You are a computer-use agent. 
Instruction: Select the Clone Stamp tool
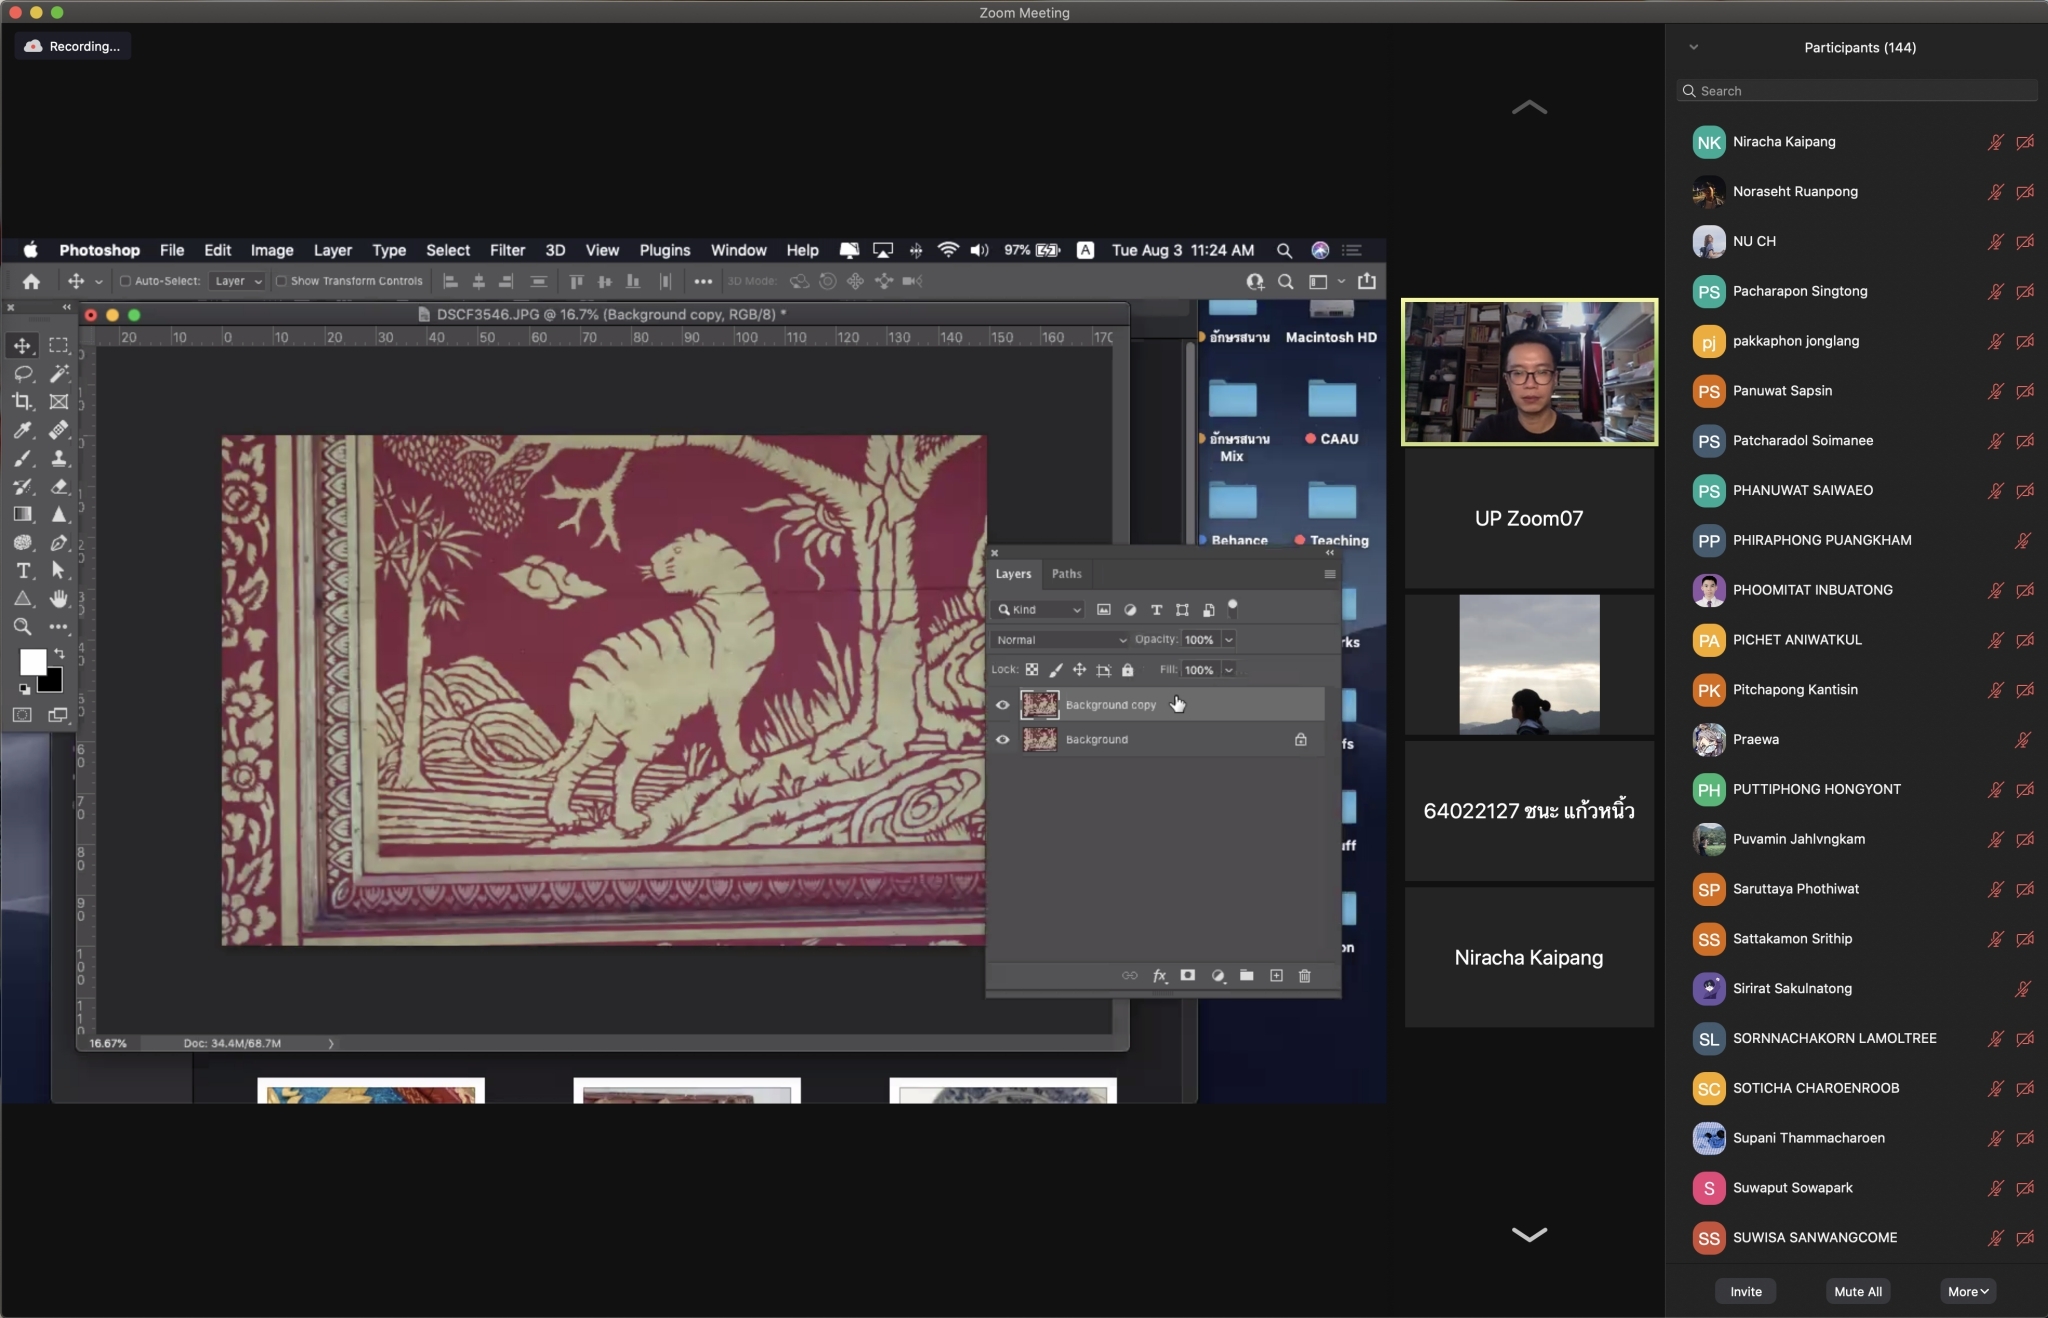pos(59,458)
